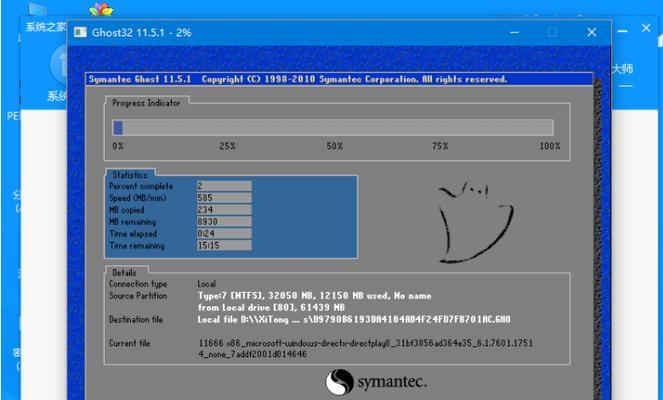Click the Speed value field '585'
Viewport: 663px width, 400px height.
coord(224,197)
